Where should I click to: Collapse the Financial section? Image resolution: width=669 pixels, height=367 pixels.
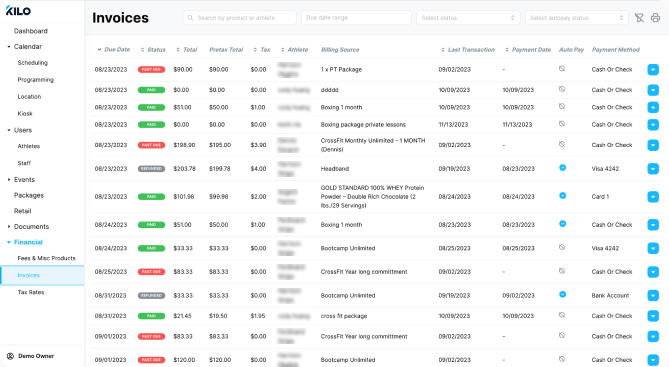(x=9, y=242)
